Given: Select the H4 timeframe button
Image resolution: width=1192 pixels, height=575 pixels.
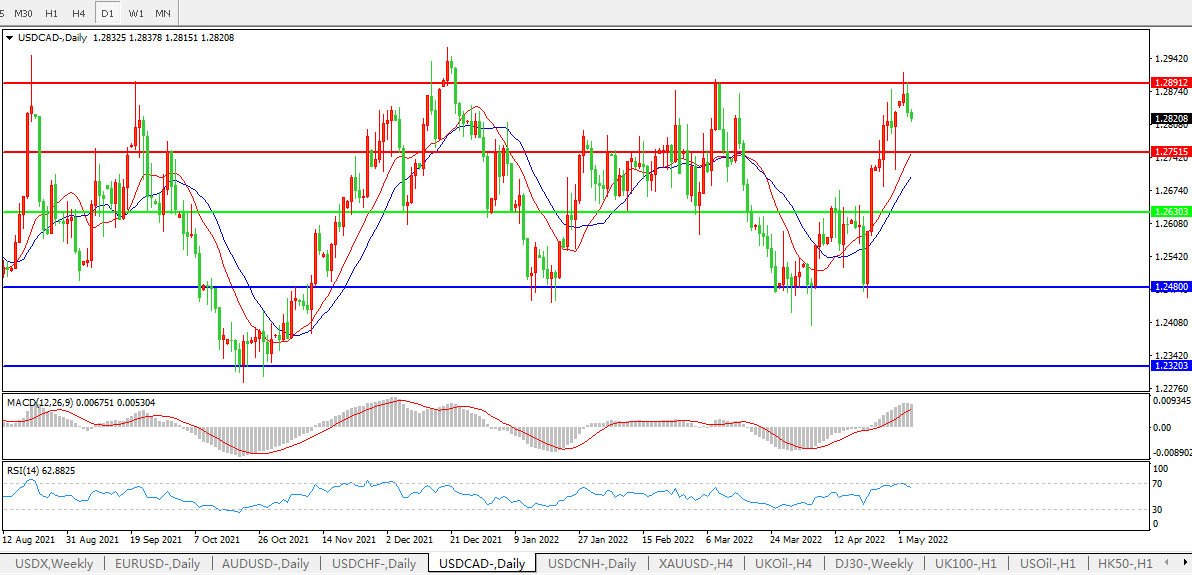Looking at the screenshot, I should [x=79, y=13].
